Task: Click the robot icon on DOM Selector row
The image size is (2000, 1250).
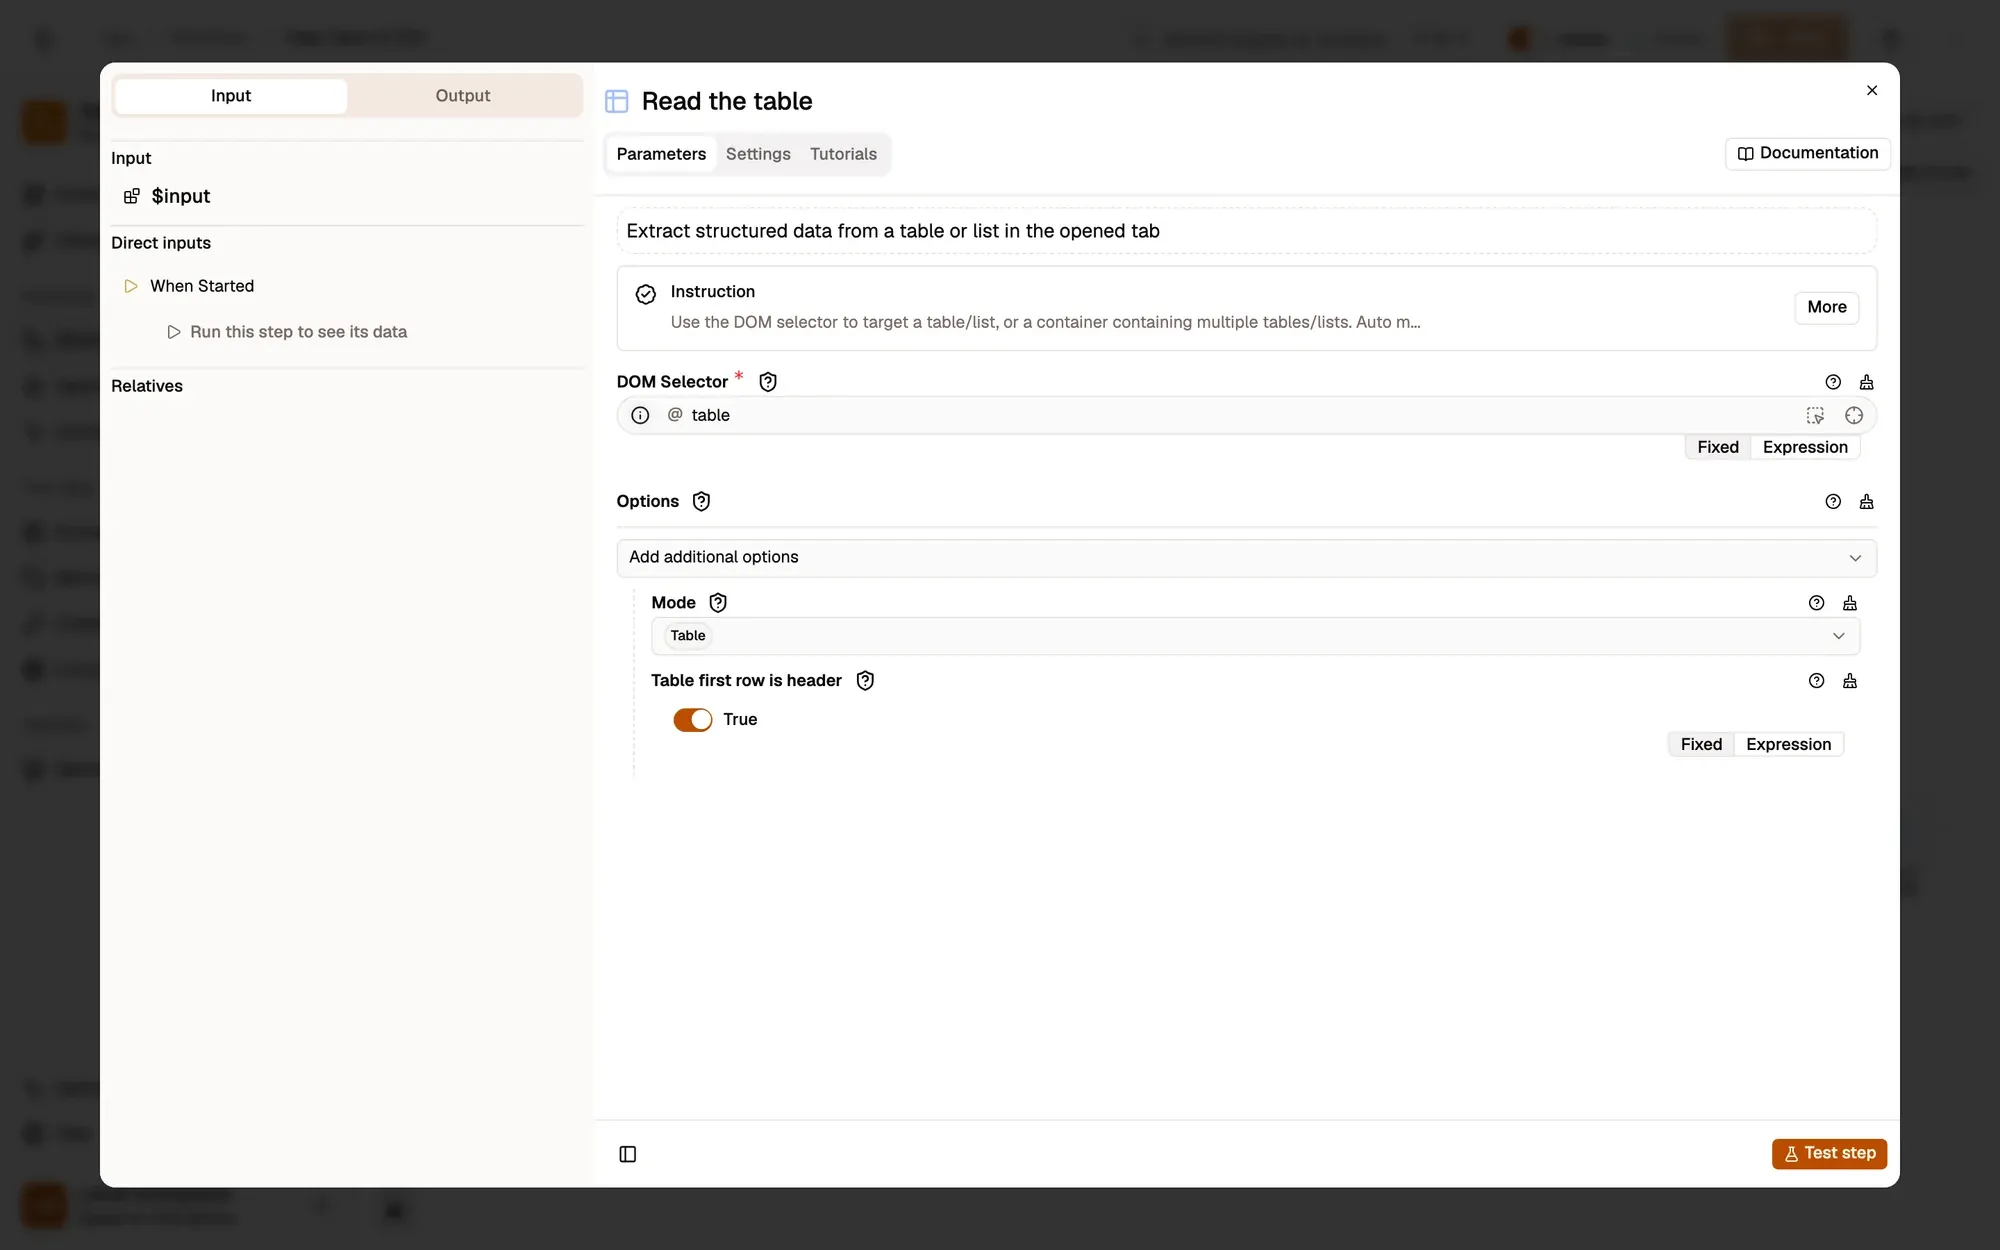Action: click(1866, 382)
